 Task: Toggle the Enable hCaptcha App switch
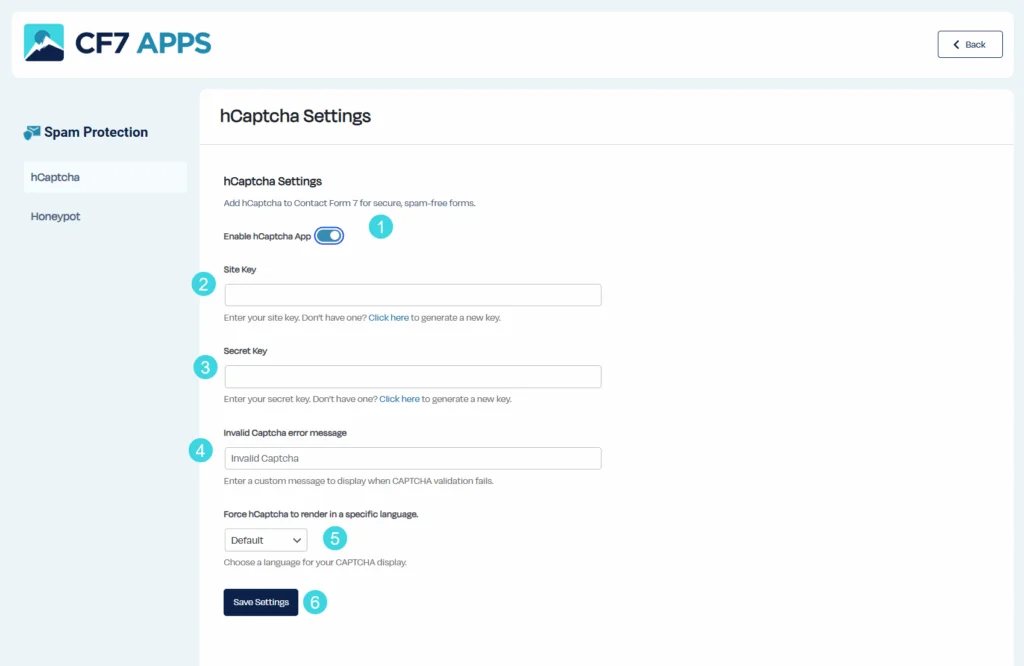tap(328, 236)
